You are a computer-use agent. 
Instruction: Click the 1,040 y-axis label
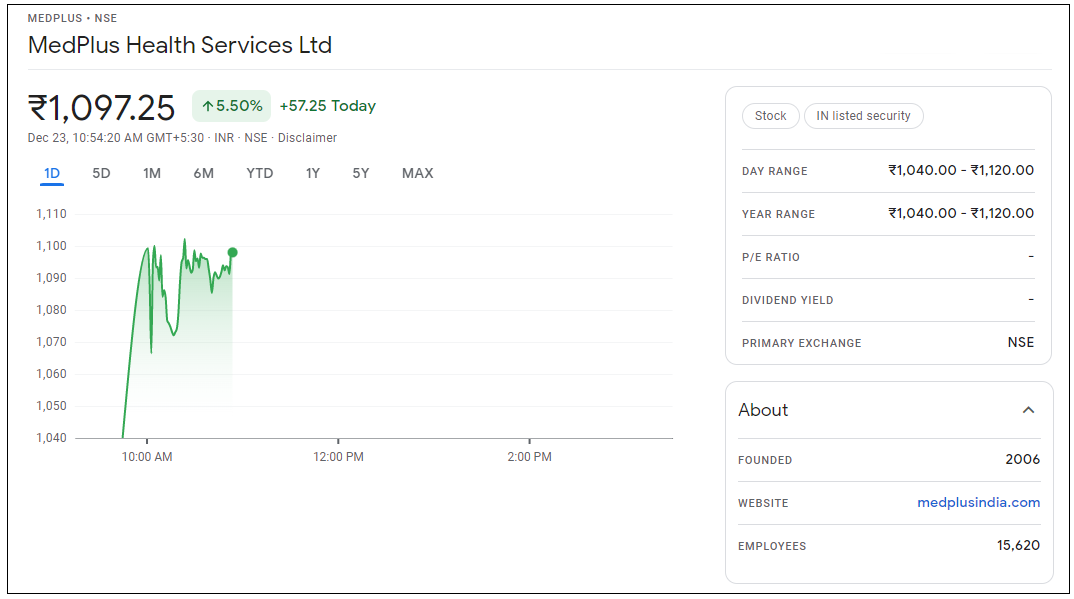pyautogui.click(x=51, y=438)
